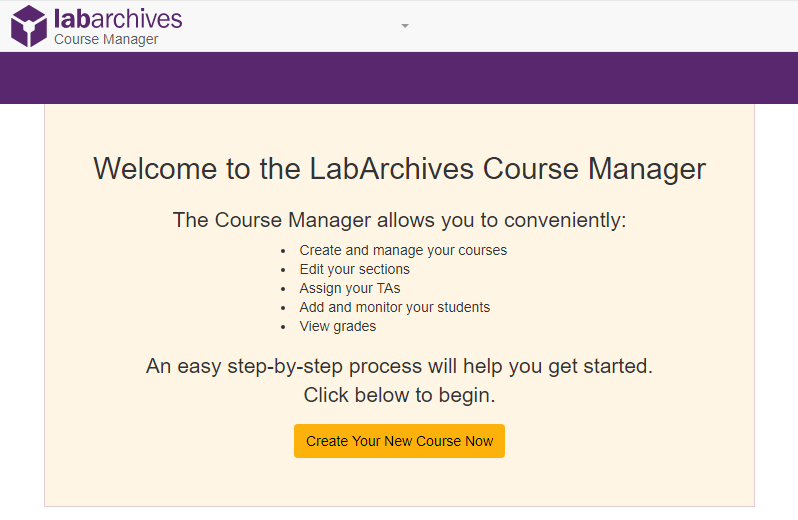
Task: Click the "Assign your TAs" list item
Action: (x=349, y=288)
